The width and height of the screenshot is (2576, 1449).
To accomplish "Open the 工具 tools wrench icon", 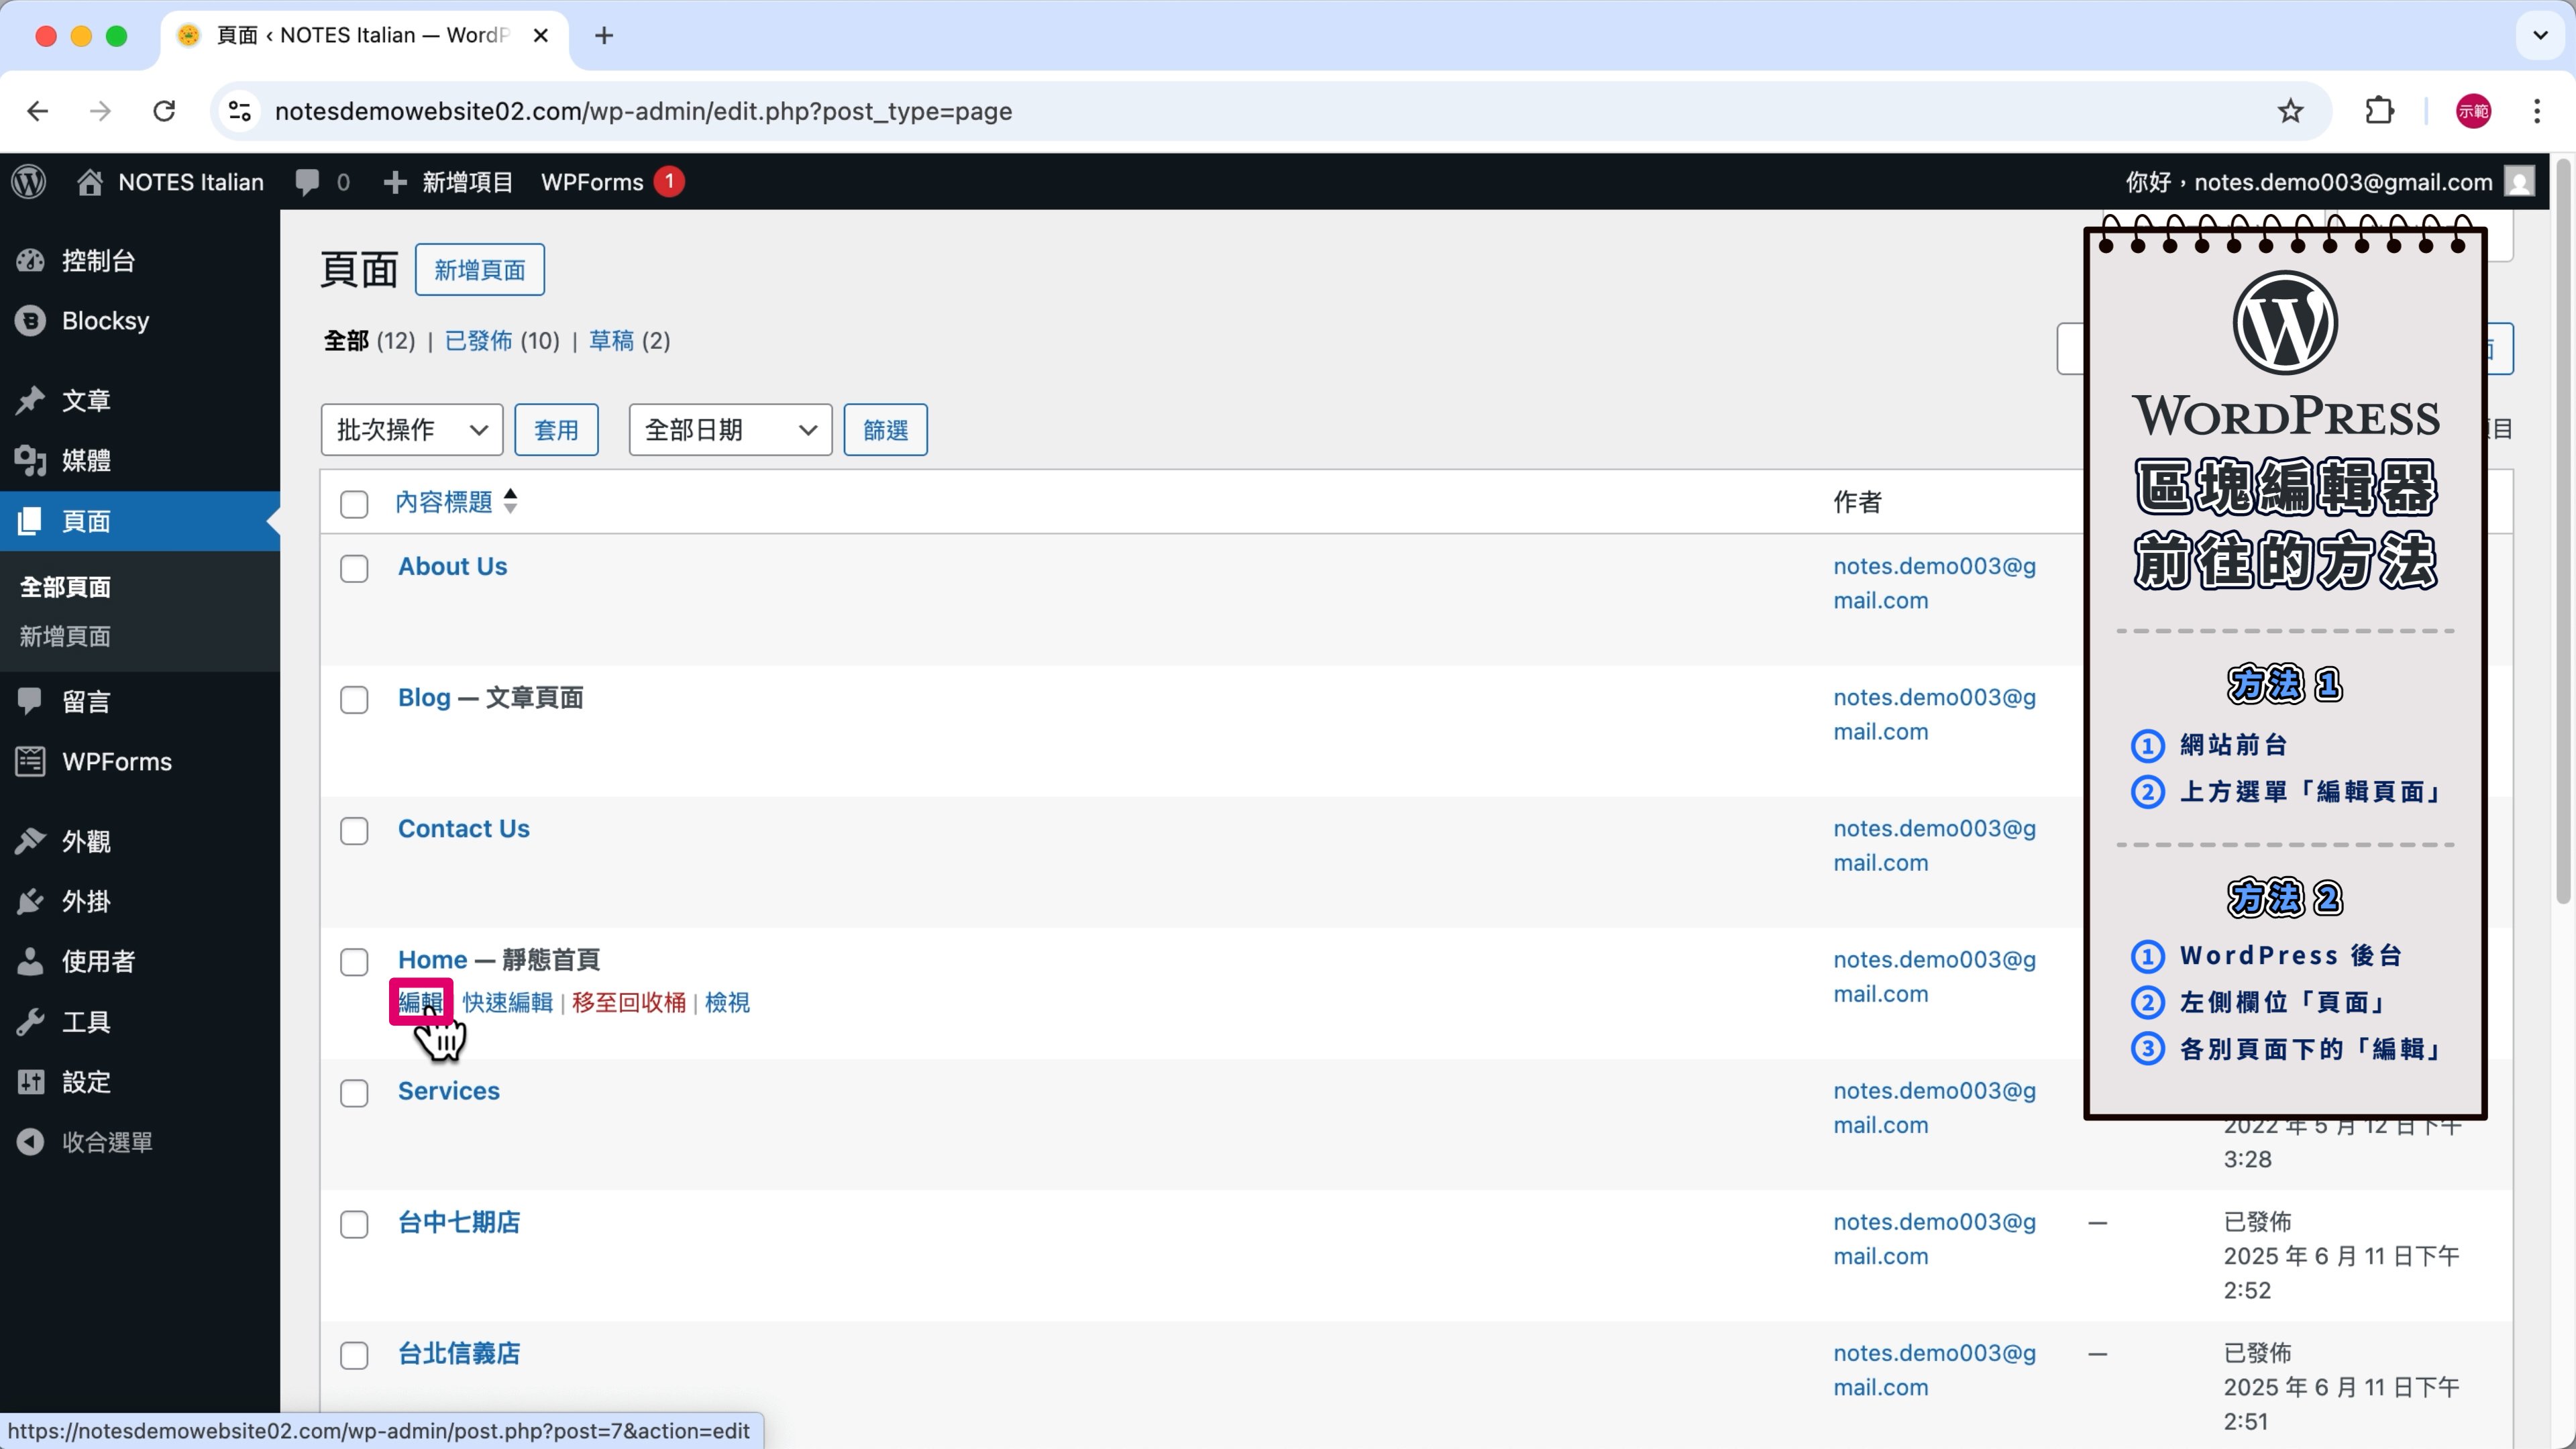I will tap(31, 1022).
